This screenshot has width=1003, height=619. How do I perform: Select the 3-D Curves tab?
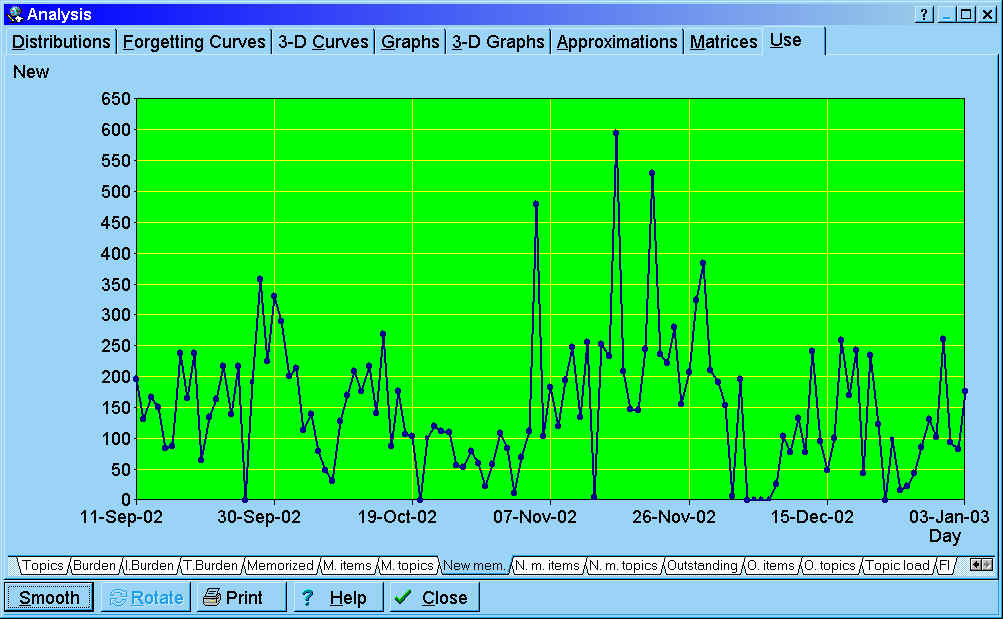click(324, 42)
